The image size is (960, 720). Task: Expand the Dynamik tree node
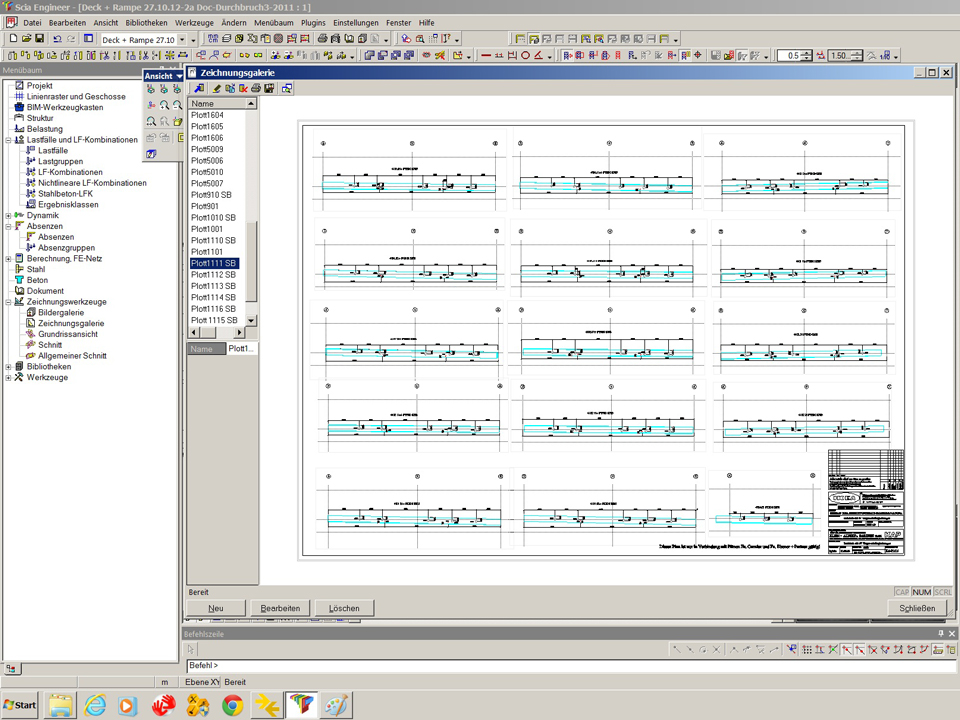pyautogui.click(x=8, y=215)
